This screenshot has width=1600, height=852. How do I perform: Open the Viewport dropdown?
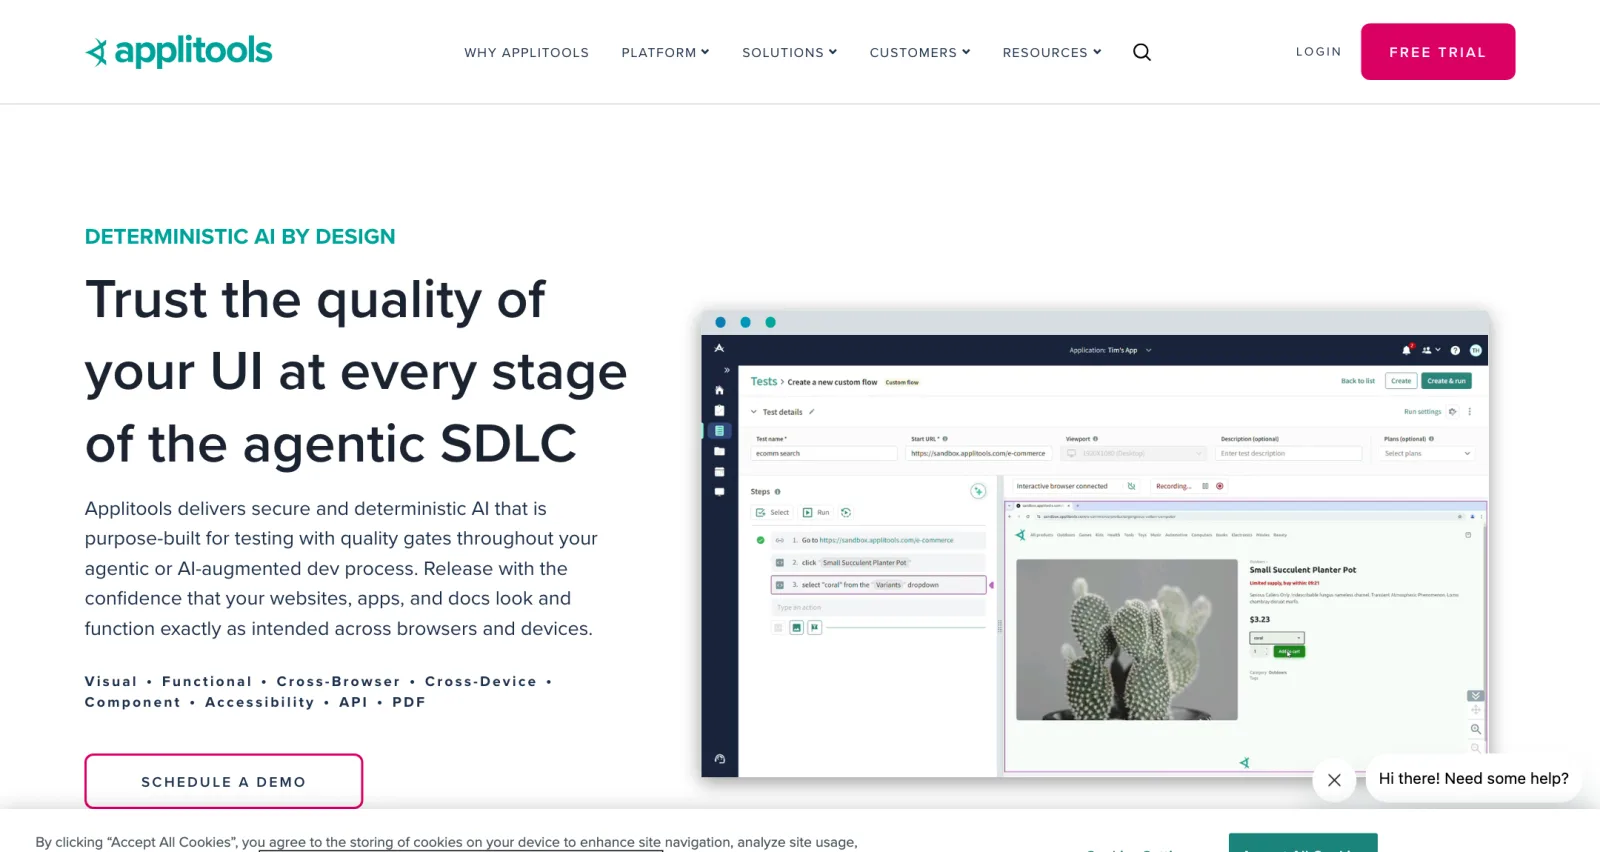[1134, 453]
